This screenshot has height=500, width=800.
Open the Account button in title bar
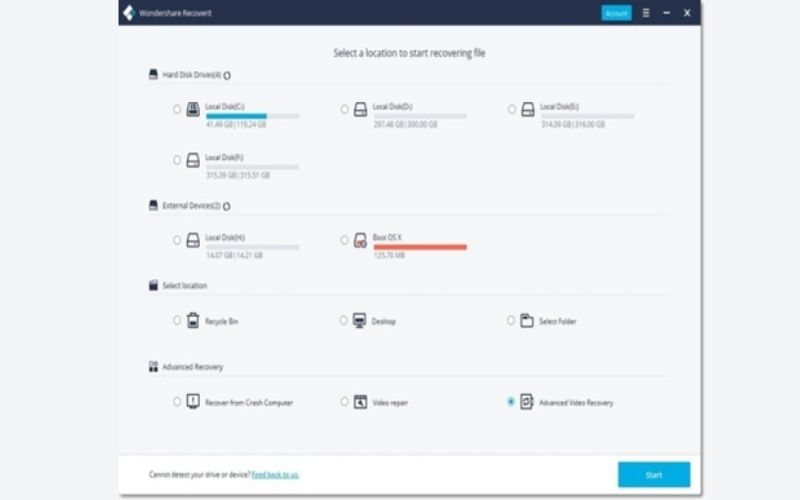[x=616, y=13]
